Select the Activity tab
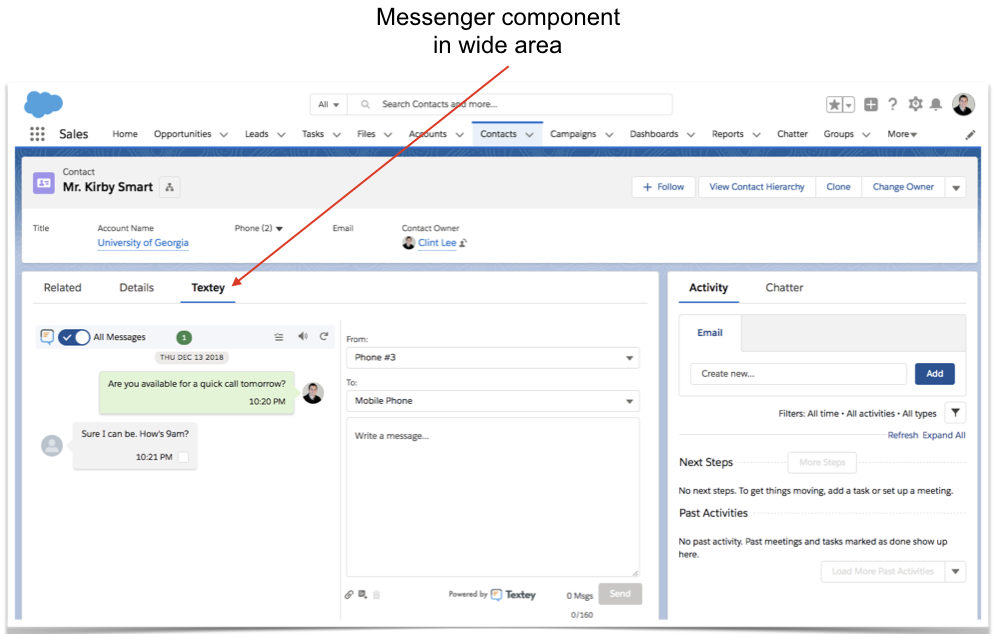 [x=708, y=287]
